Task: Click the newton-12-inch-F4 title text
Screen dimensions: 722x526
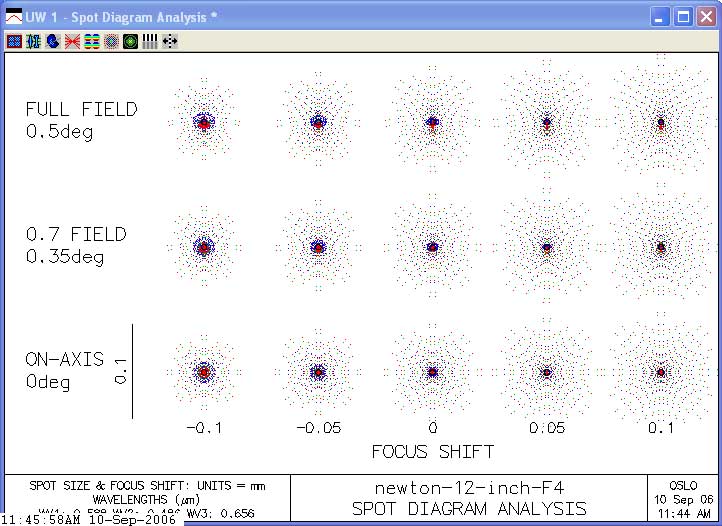Action: point(468,488)
